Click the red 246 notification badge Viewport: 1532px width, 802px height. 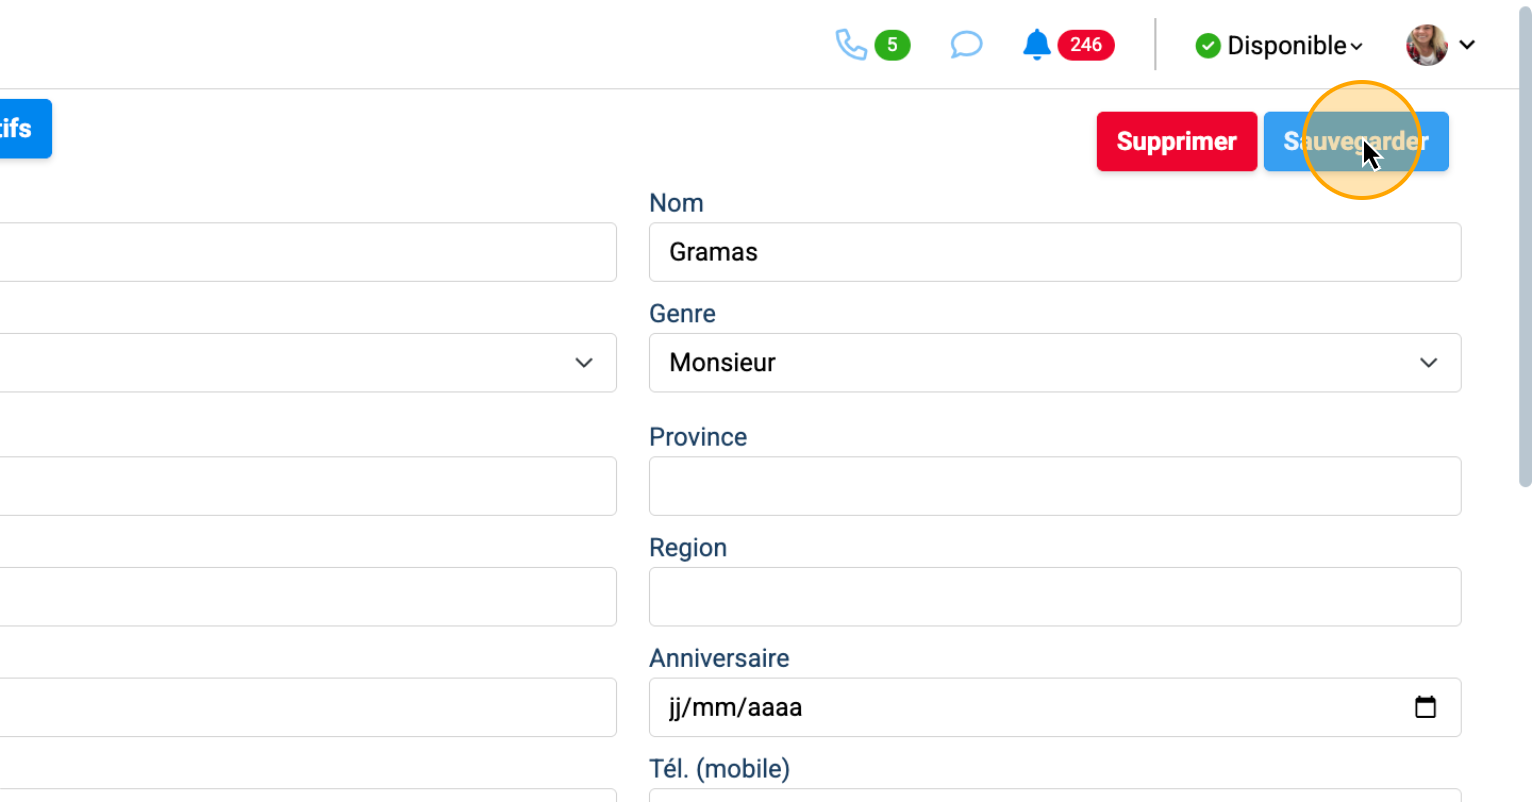[1086, 45]
